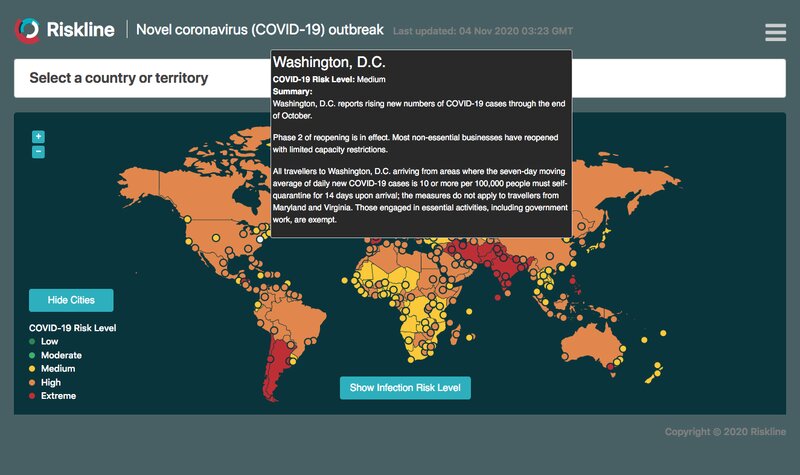This screenshot has height=475, width=800.
Task: Click the white Washington, D.C. city marker
Action: coord(260,239)
